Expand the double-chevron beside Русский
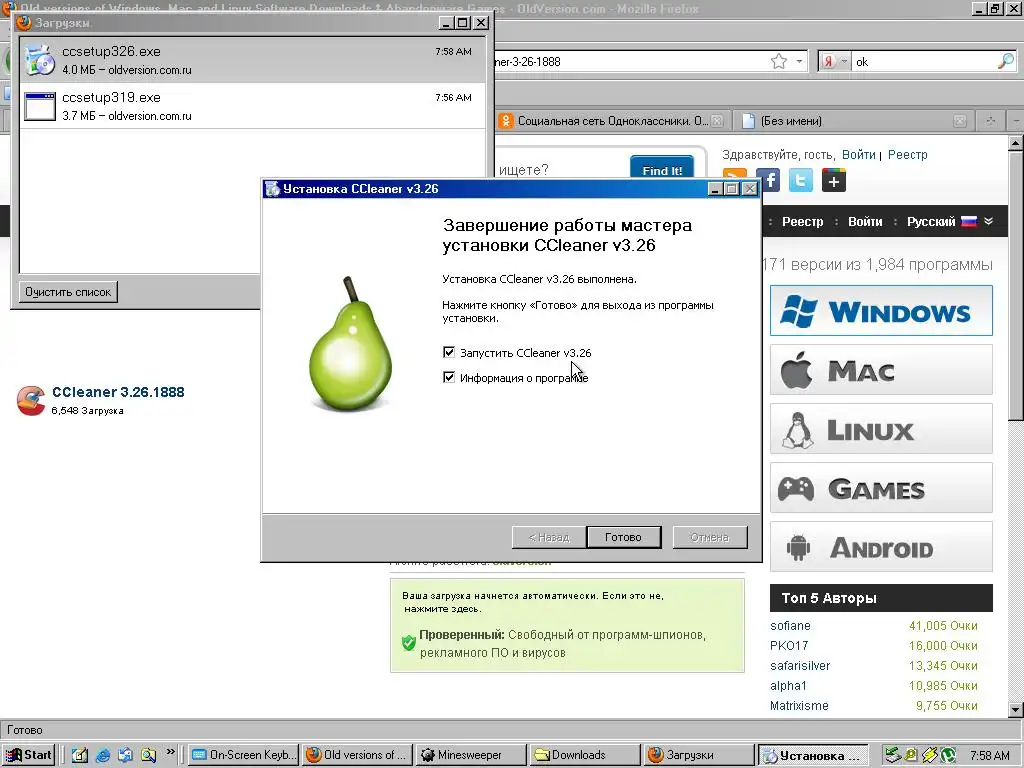This screenshot has width=1024, height=768. [989, 221]
